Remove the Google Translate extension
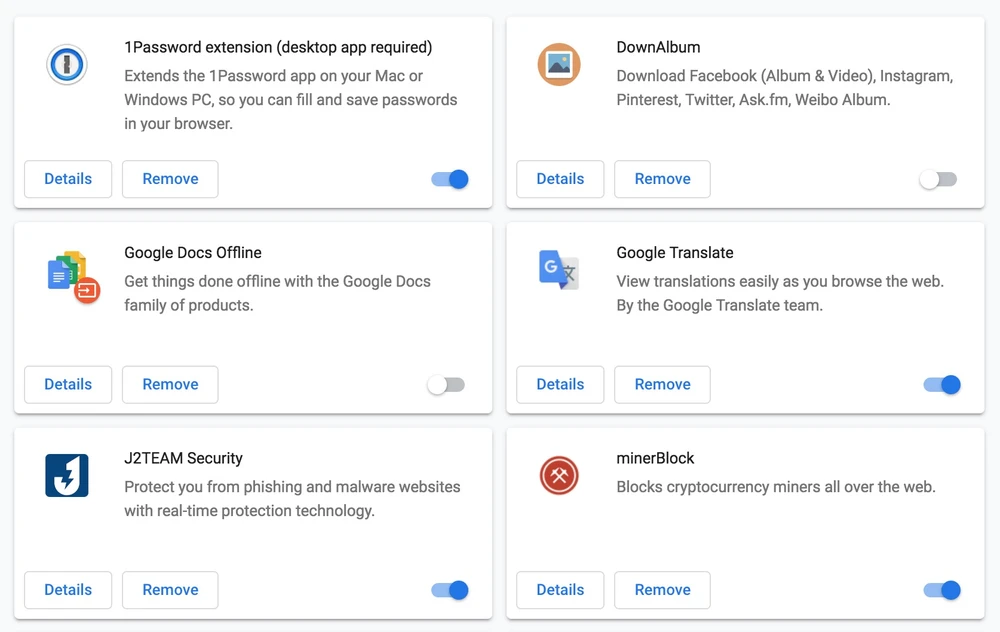The width and height of the screenshot is (1000, 632). [662, 384]
